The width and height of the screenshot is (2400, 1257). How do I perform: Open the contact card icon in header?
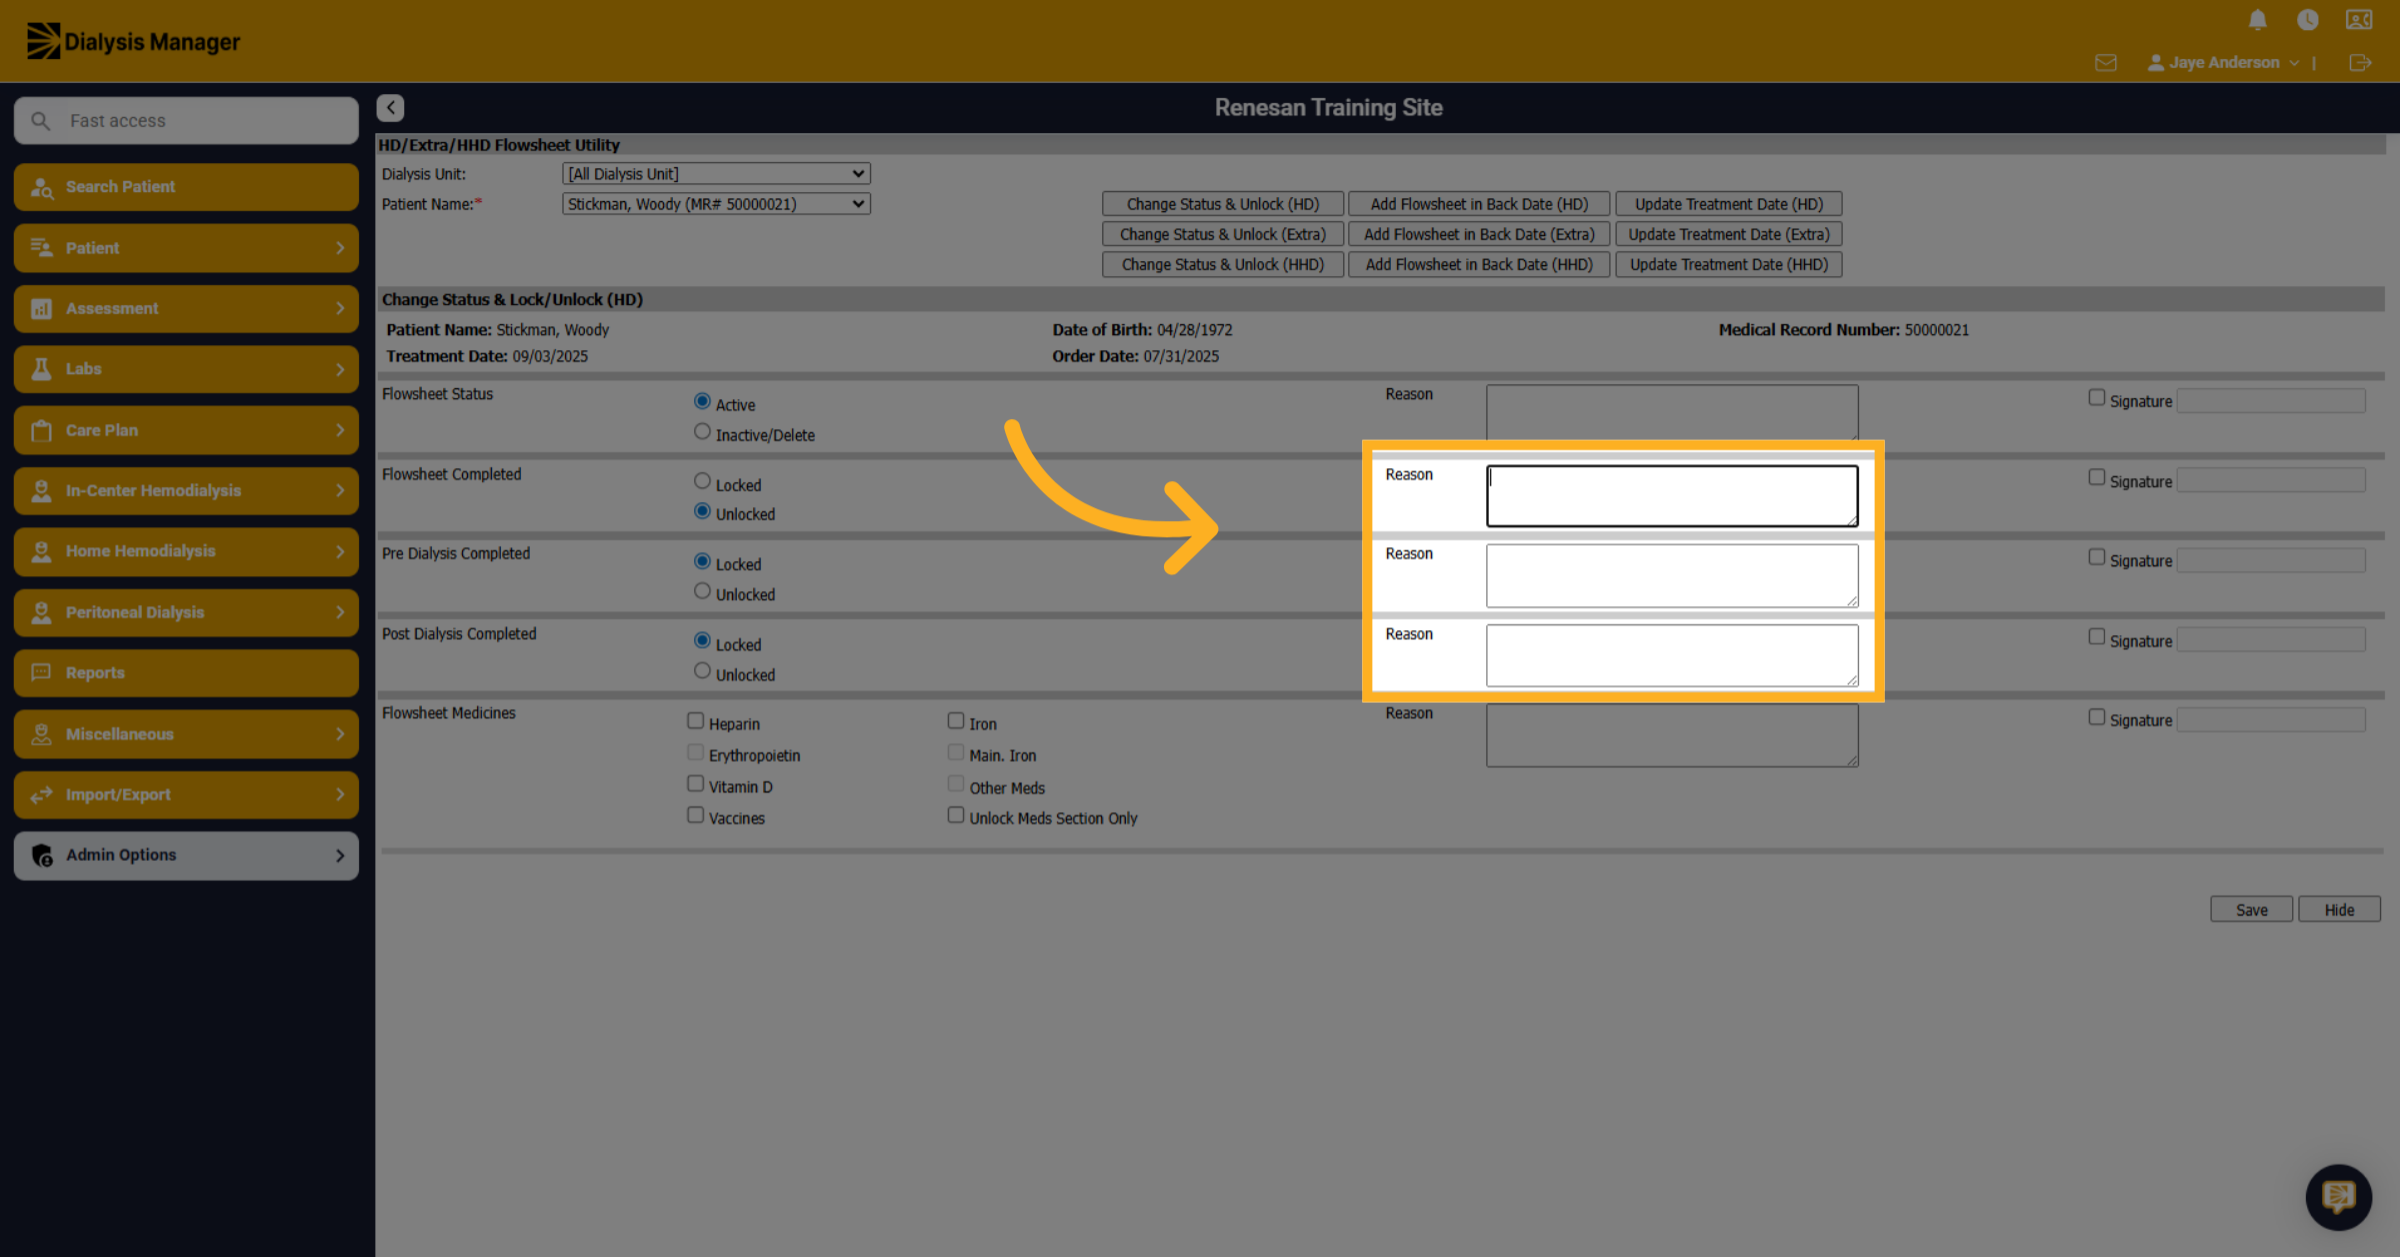point(2359,20)
